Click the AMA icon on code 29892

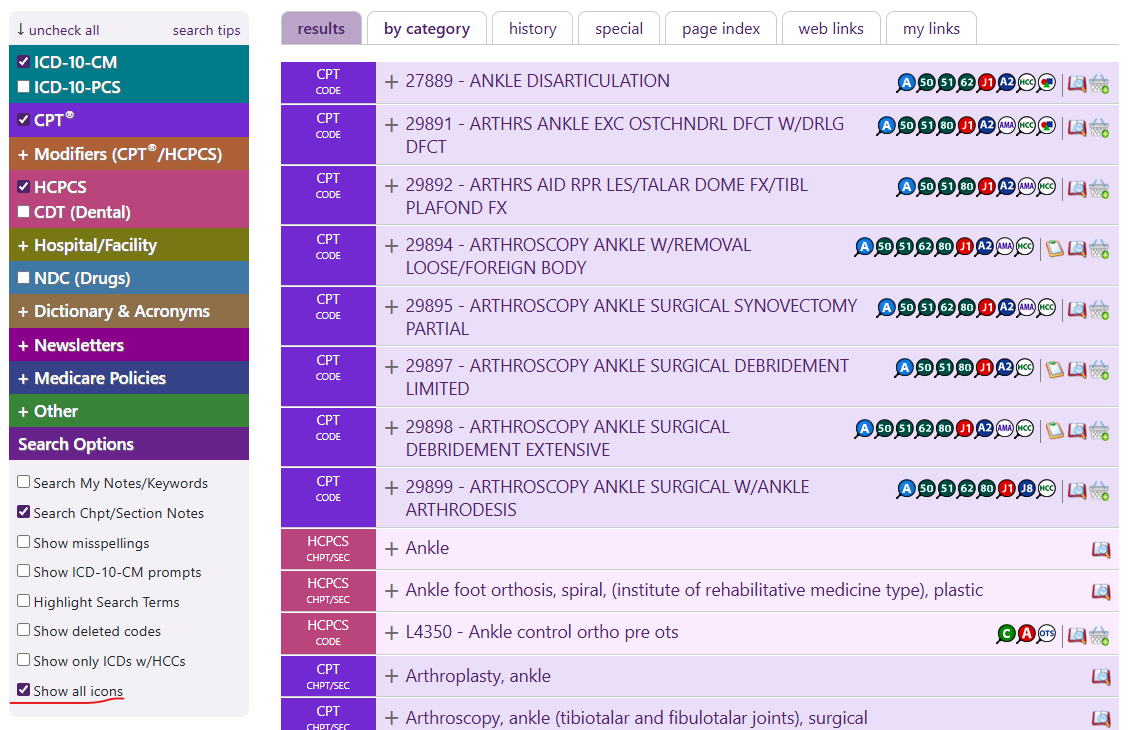(1026, 187)
